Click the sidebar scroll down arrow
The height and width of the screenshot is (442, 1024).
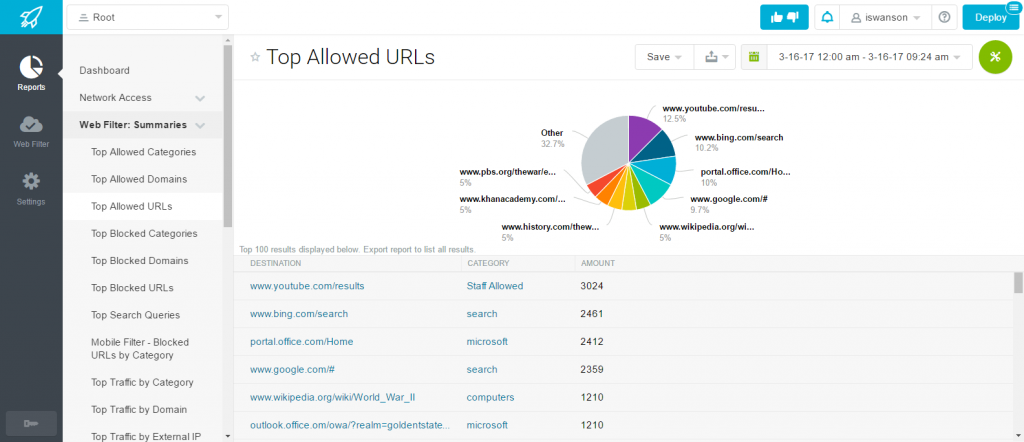click(227, 435)
